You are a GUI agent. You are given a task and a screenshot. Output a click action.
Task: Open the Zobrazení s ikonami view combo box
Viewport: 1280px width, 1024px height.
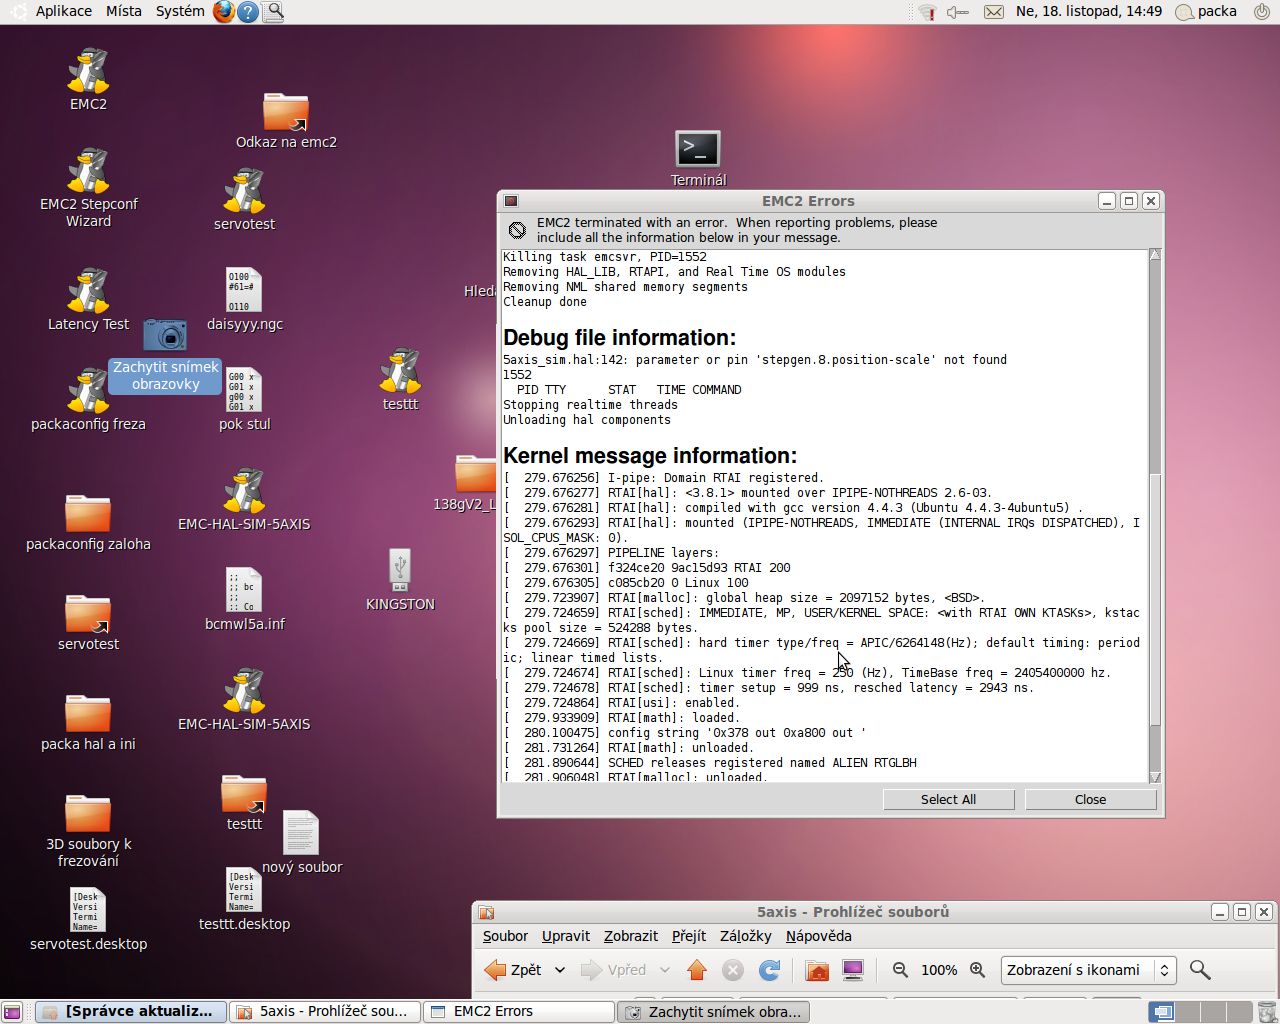coord(1088,970)
